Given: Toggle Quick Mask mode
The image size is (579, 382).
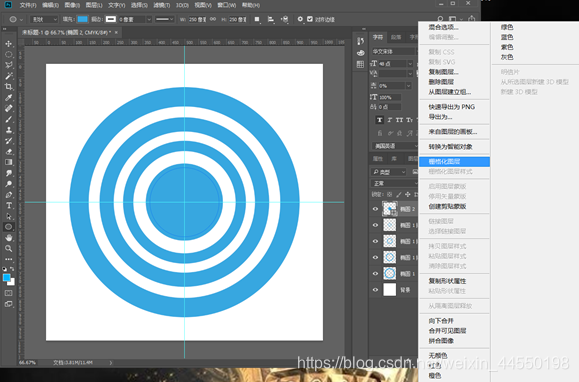Looking at the screenshot, I should point(8,293).
